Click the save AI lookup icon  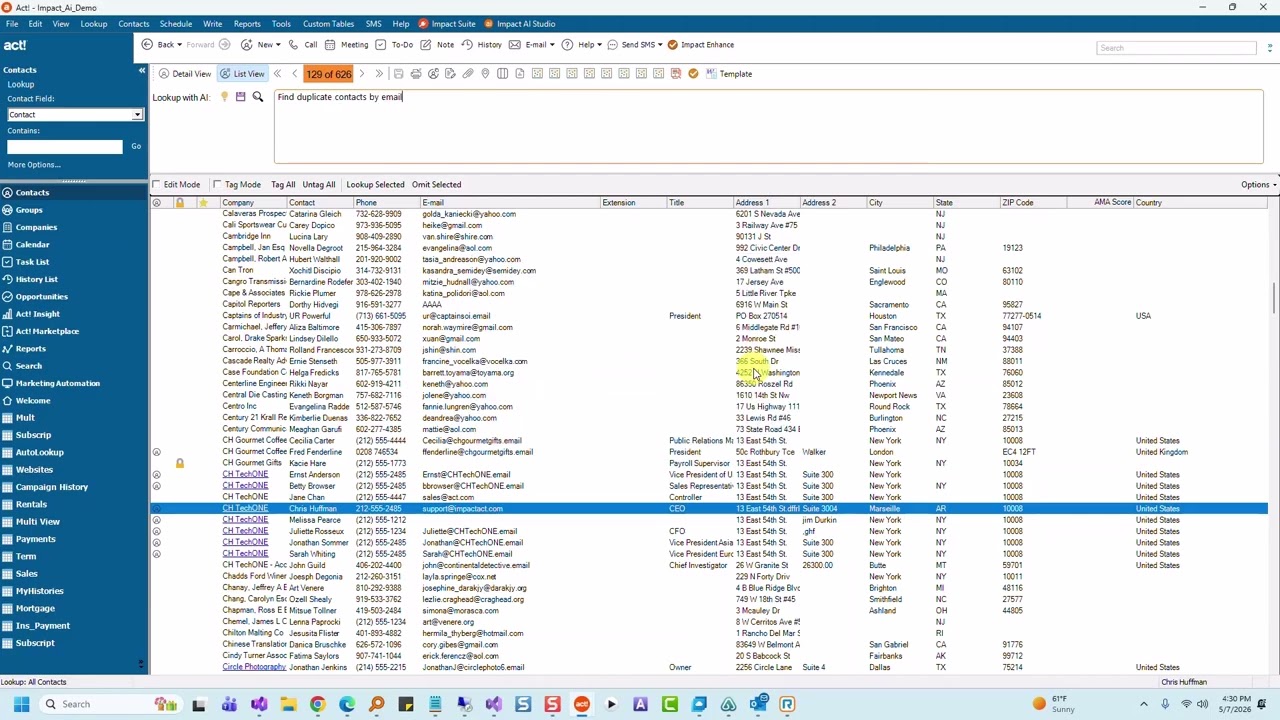pos(240,97)
